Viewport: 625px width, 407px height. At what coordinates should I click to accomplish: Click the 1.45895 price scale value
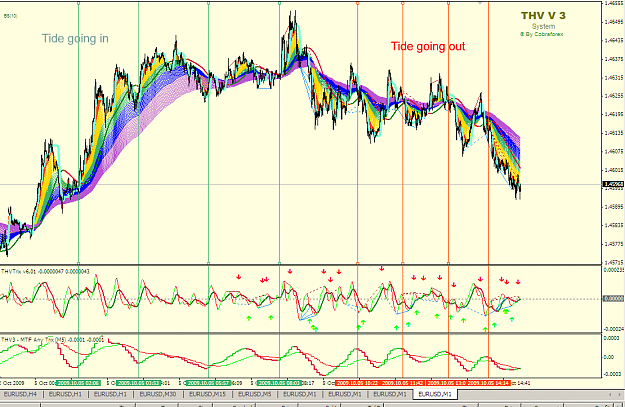[614, 207]
